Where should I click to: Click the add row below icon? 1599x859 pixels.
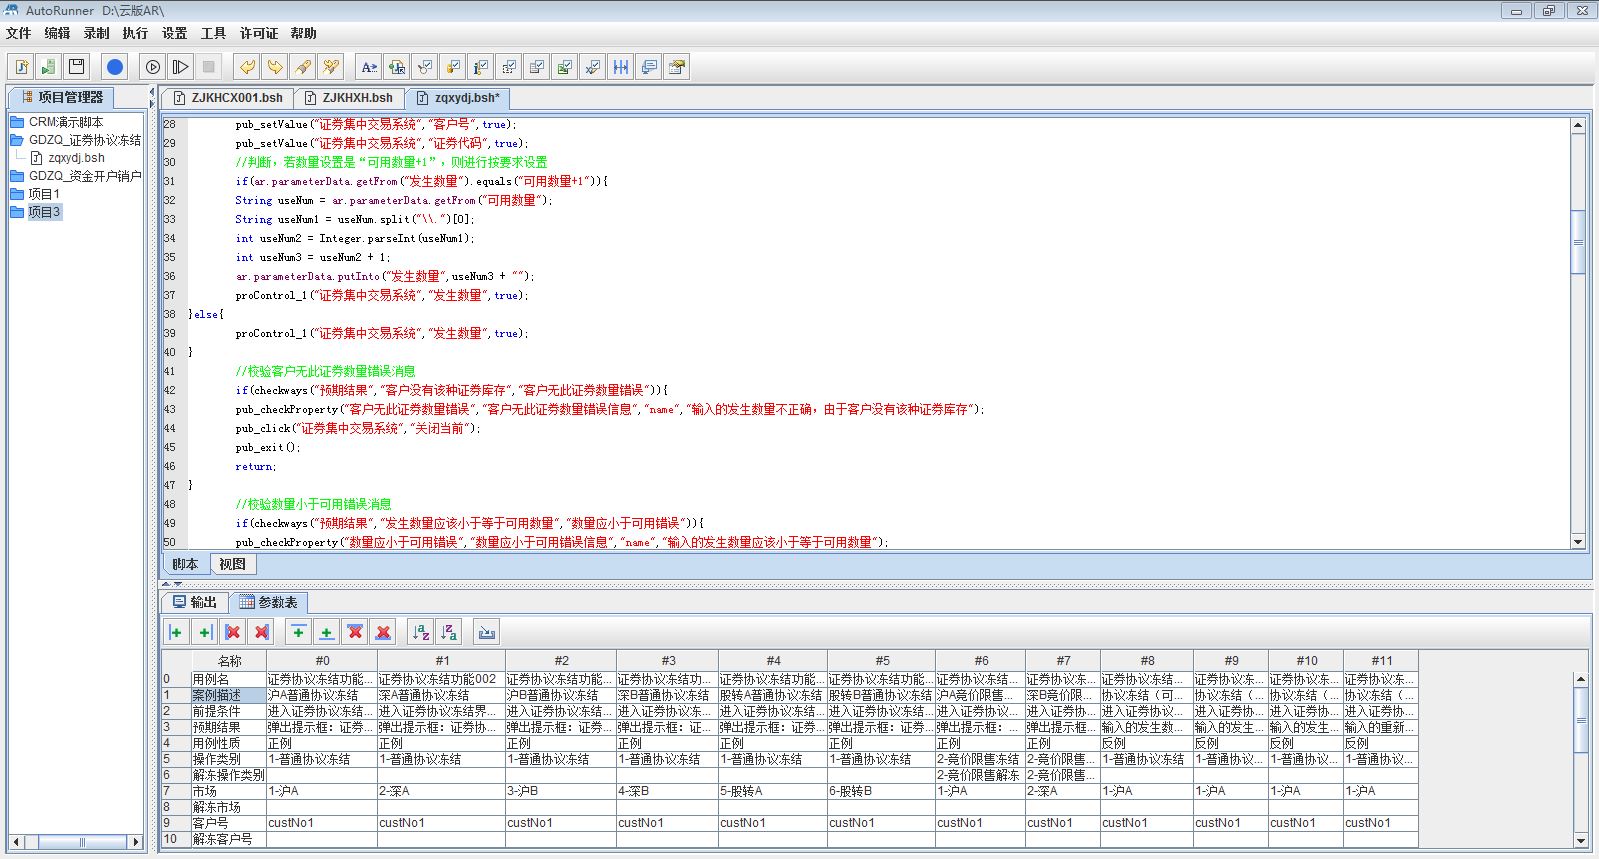(x=326, y=632)
